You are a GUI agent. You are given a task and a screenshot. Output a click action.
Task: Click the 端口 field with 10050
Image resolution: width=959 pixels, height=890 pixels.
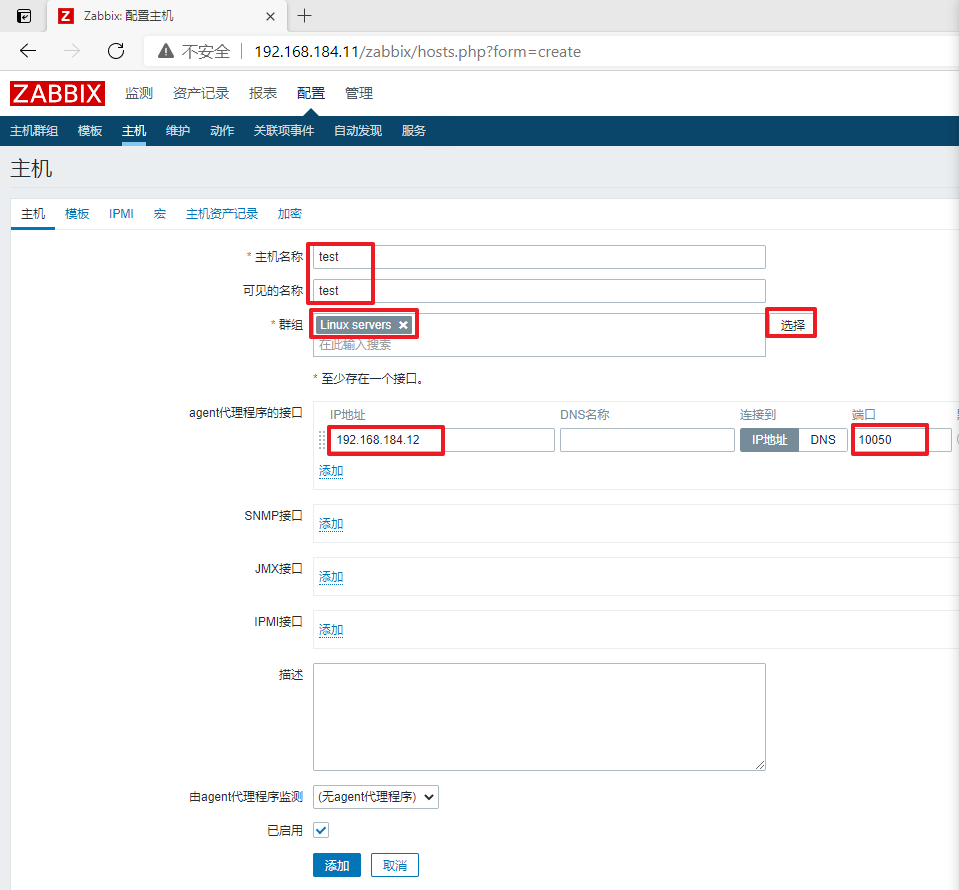[x=902, y=440]
